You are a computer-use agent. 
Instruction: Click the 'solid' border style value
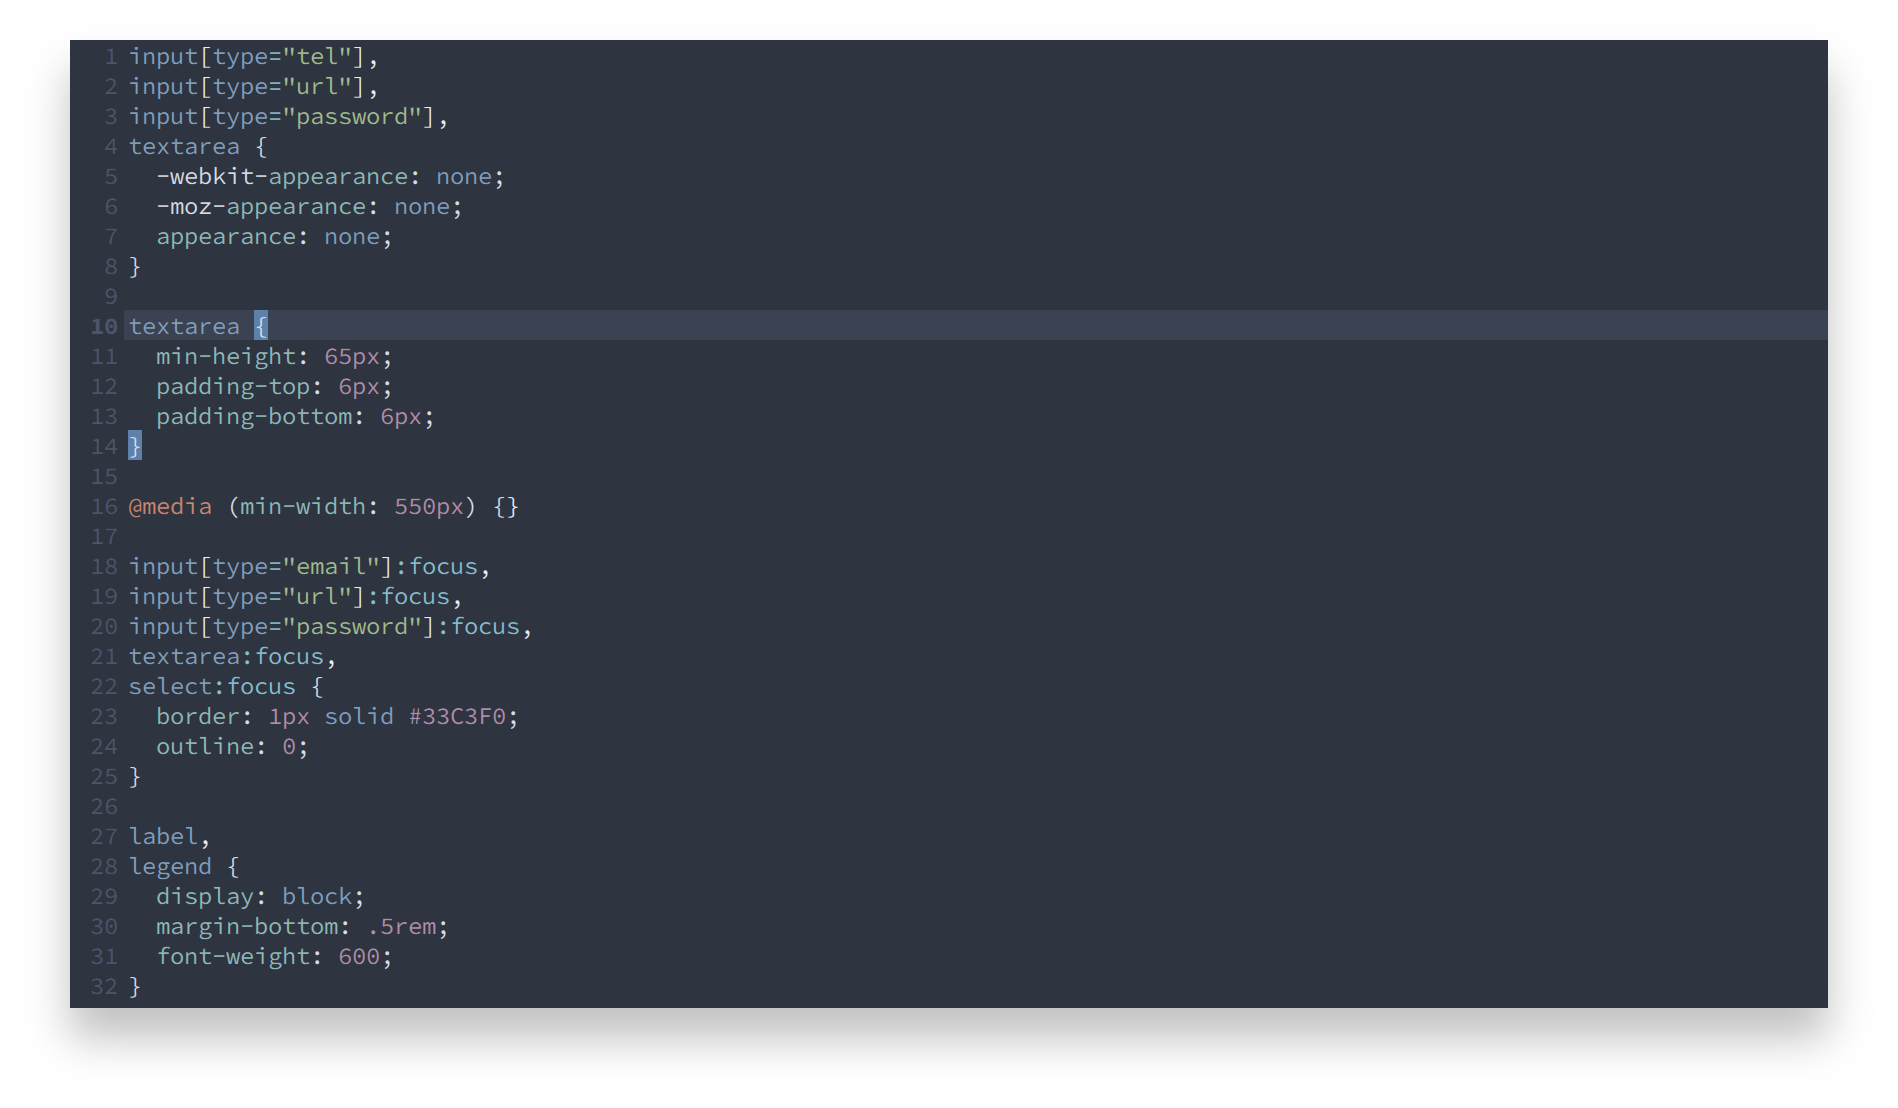tap(359, 717)
